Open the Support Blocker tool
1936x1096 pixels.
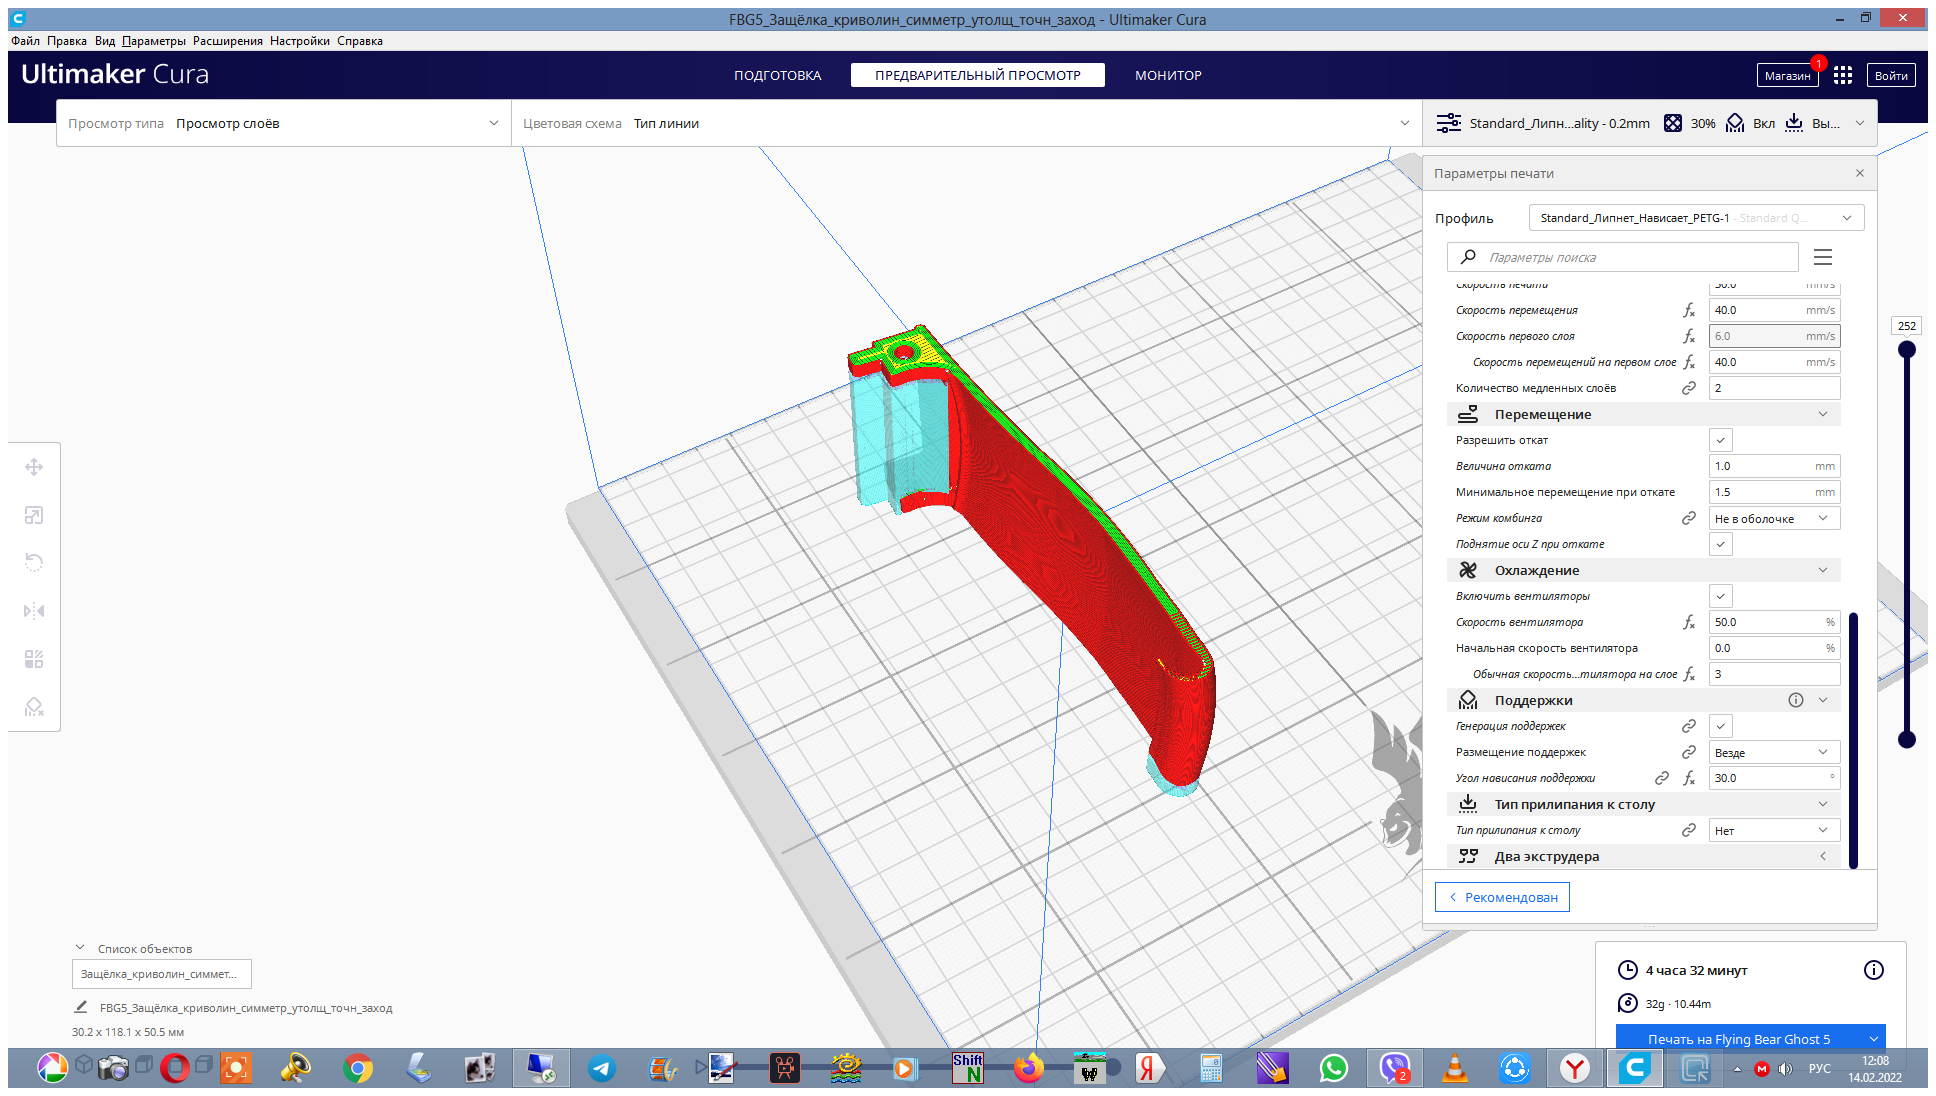point(34,707)
